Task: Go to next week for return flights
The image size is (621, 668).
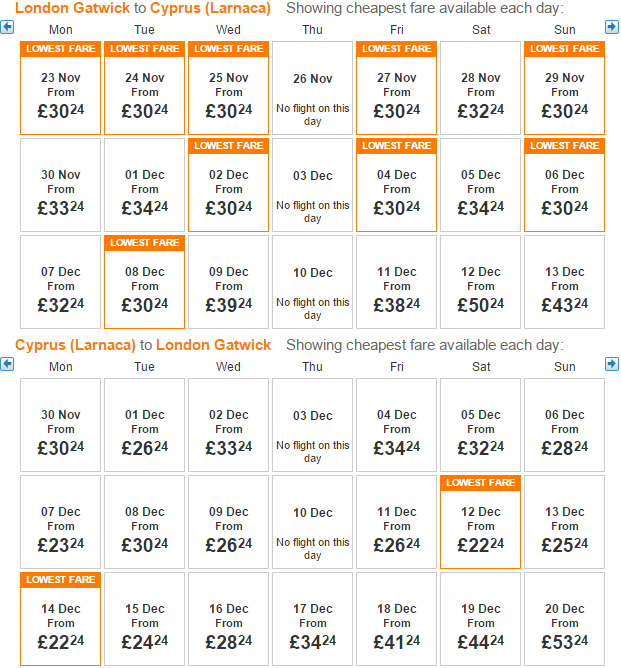Action: tap(612, 364)
